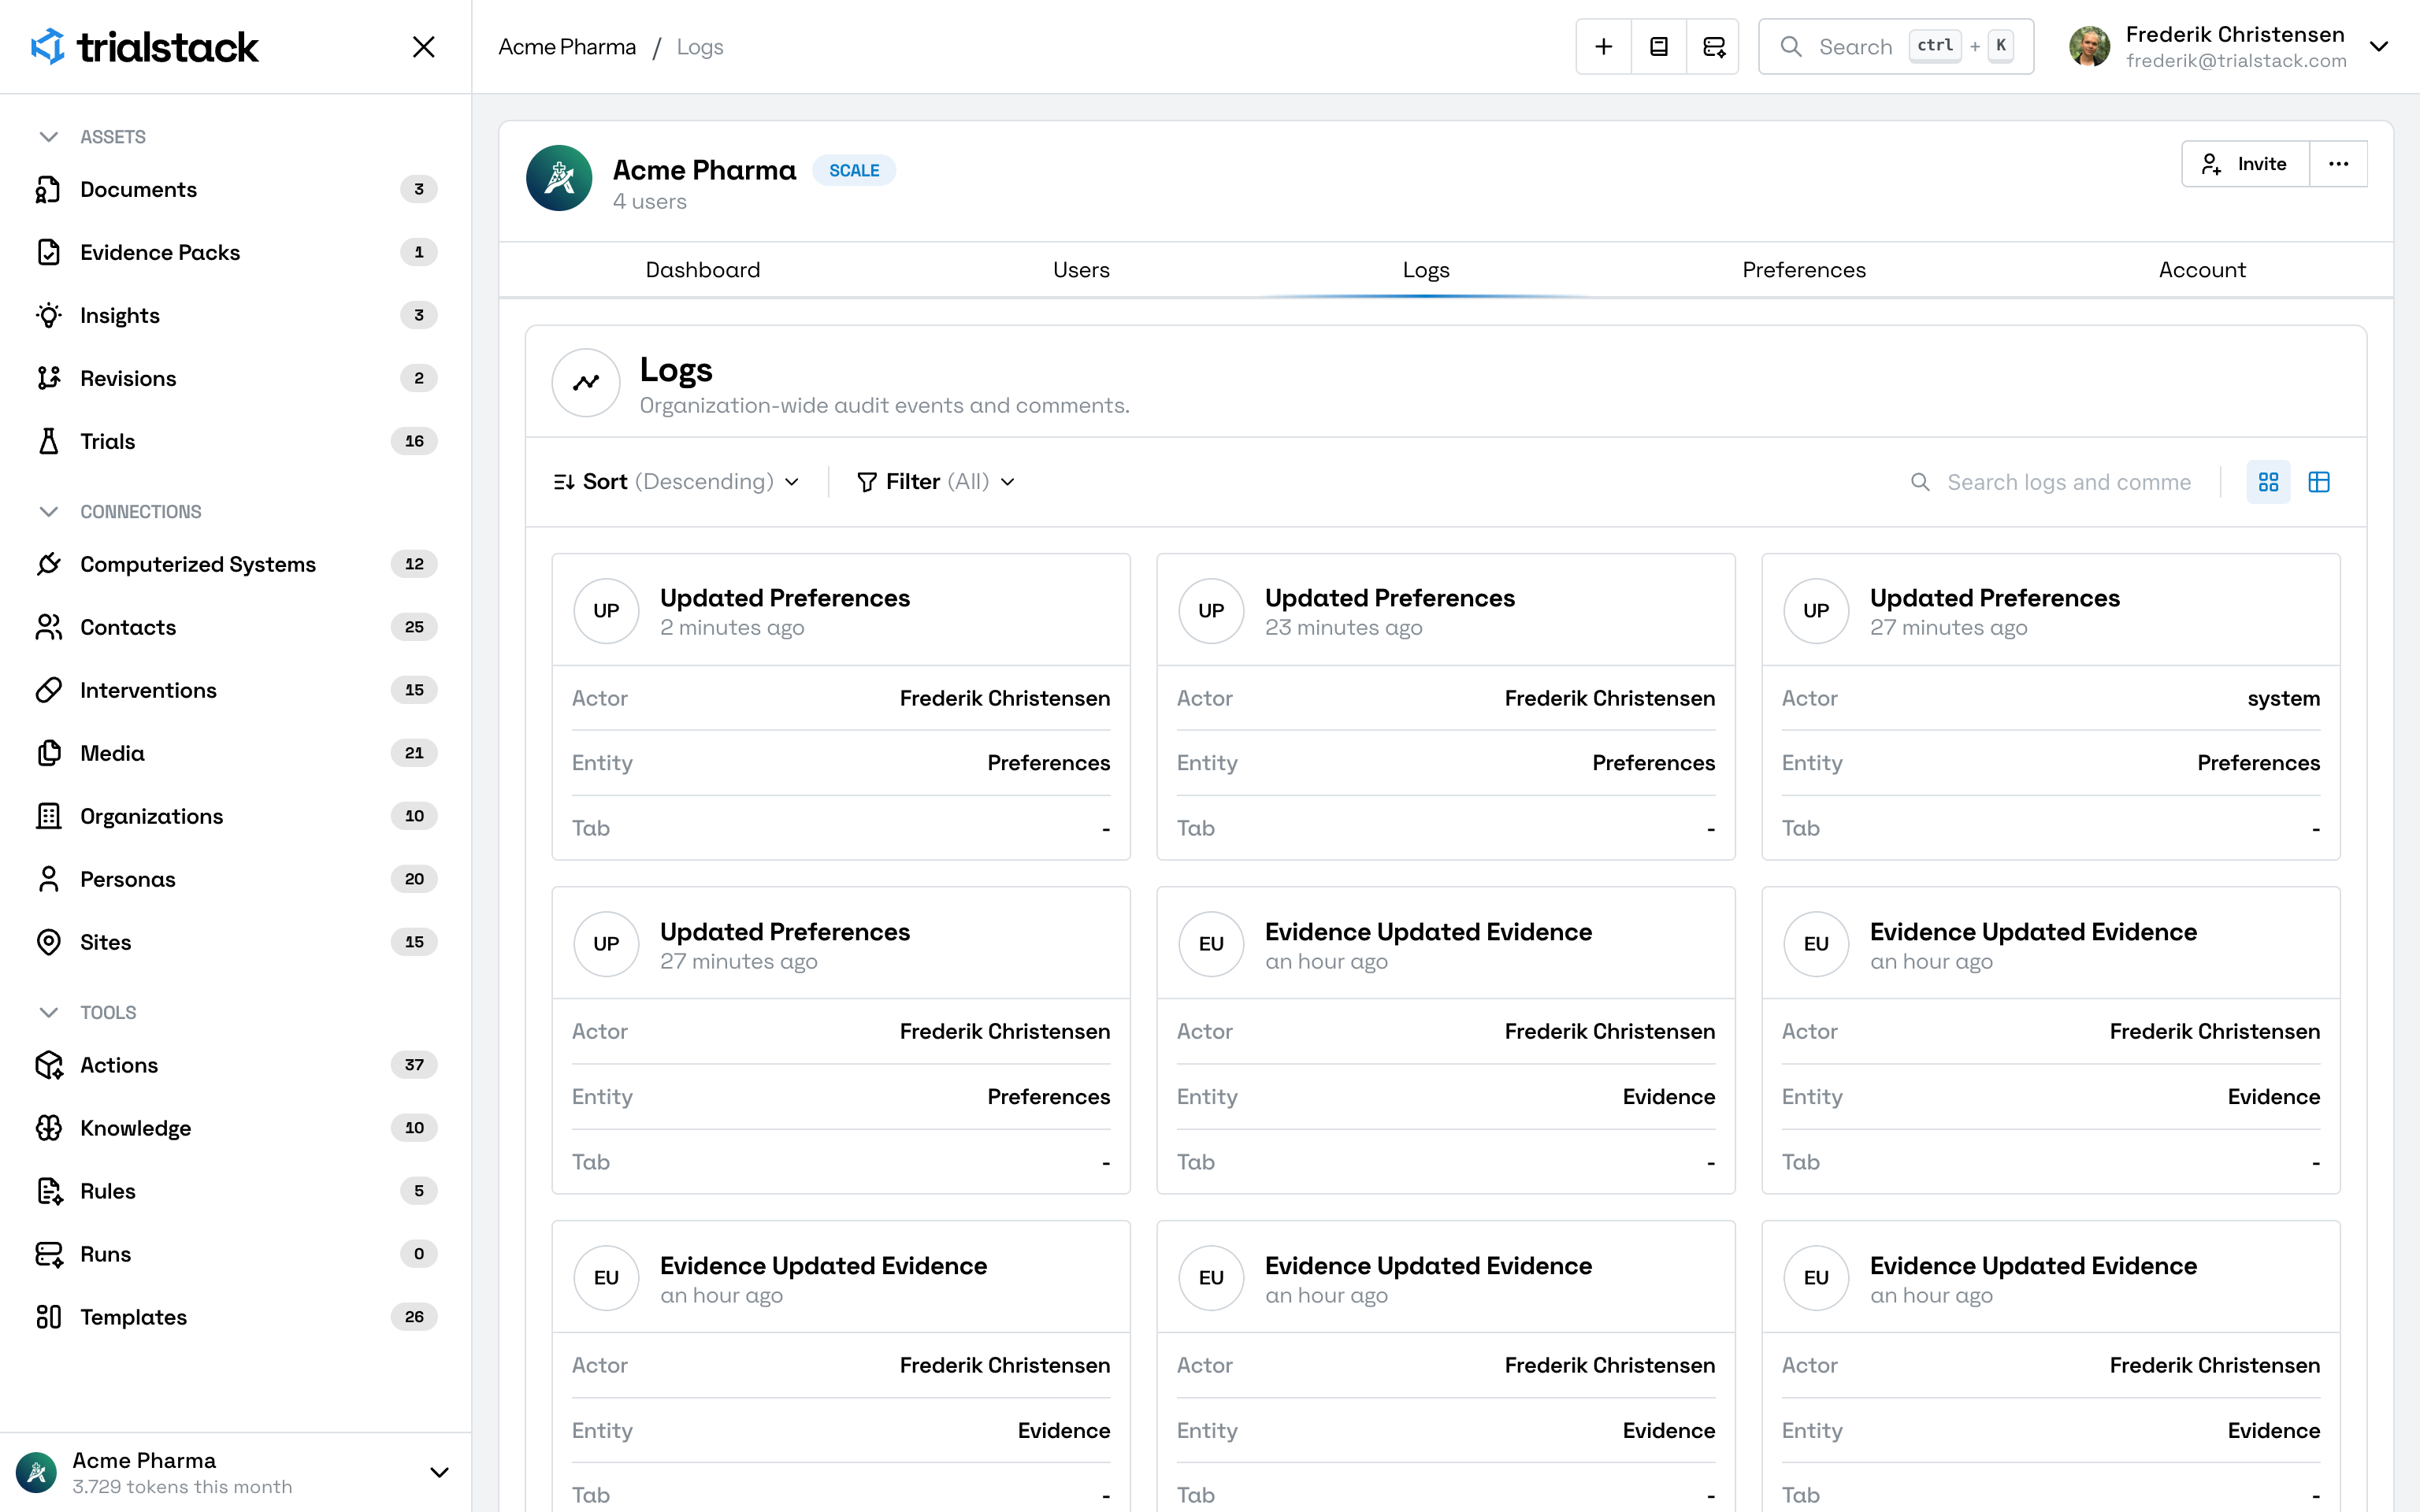Collapse the TOOLS section
The width and height of the screenshot is (2420, 1512).
click(x=48, y=1013)
